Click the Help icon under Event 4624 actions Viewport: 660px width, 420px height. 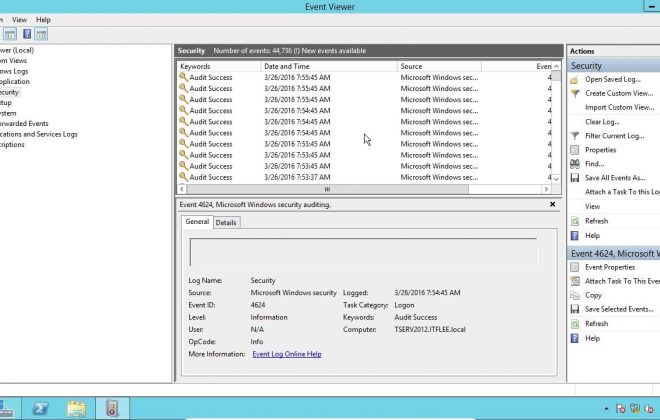pyautogui.click(x=575, y=338)
